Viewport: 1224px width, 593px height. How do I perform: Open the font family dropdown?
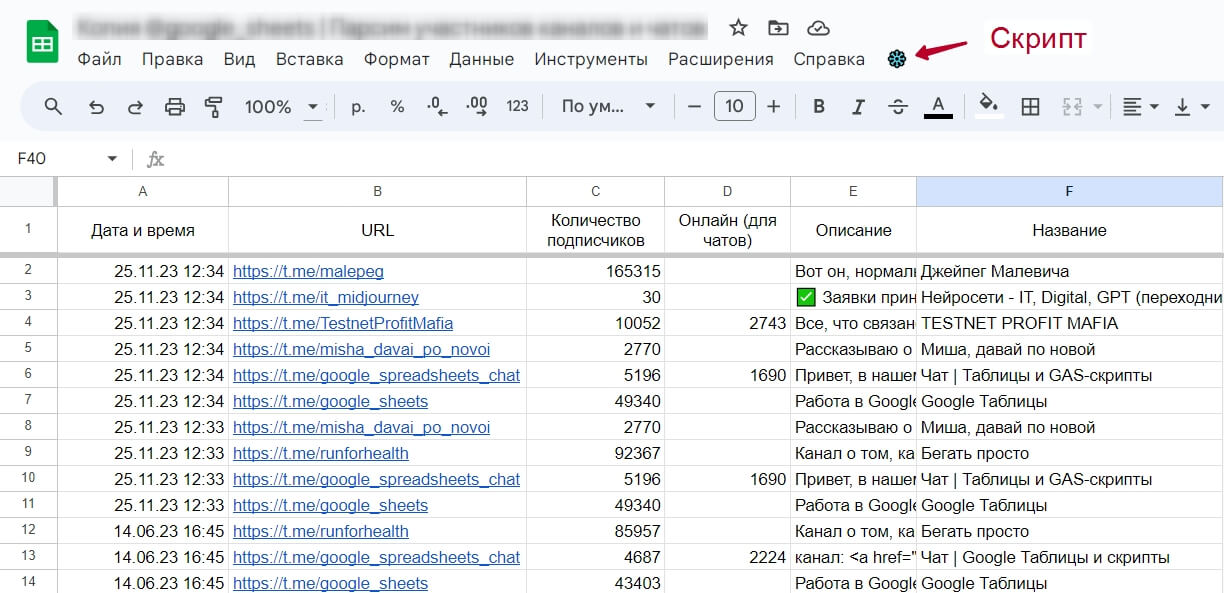(608, 106)
